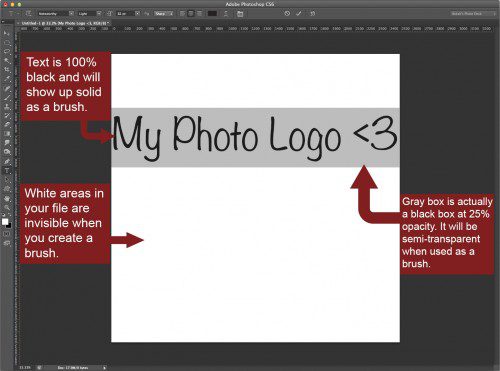The image size is (500, 371).
Task: Select the Crop tool
Action: pyautogui.click(x=6, y=70)
